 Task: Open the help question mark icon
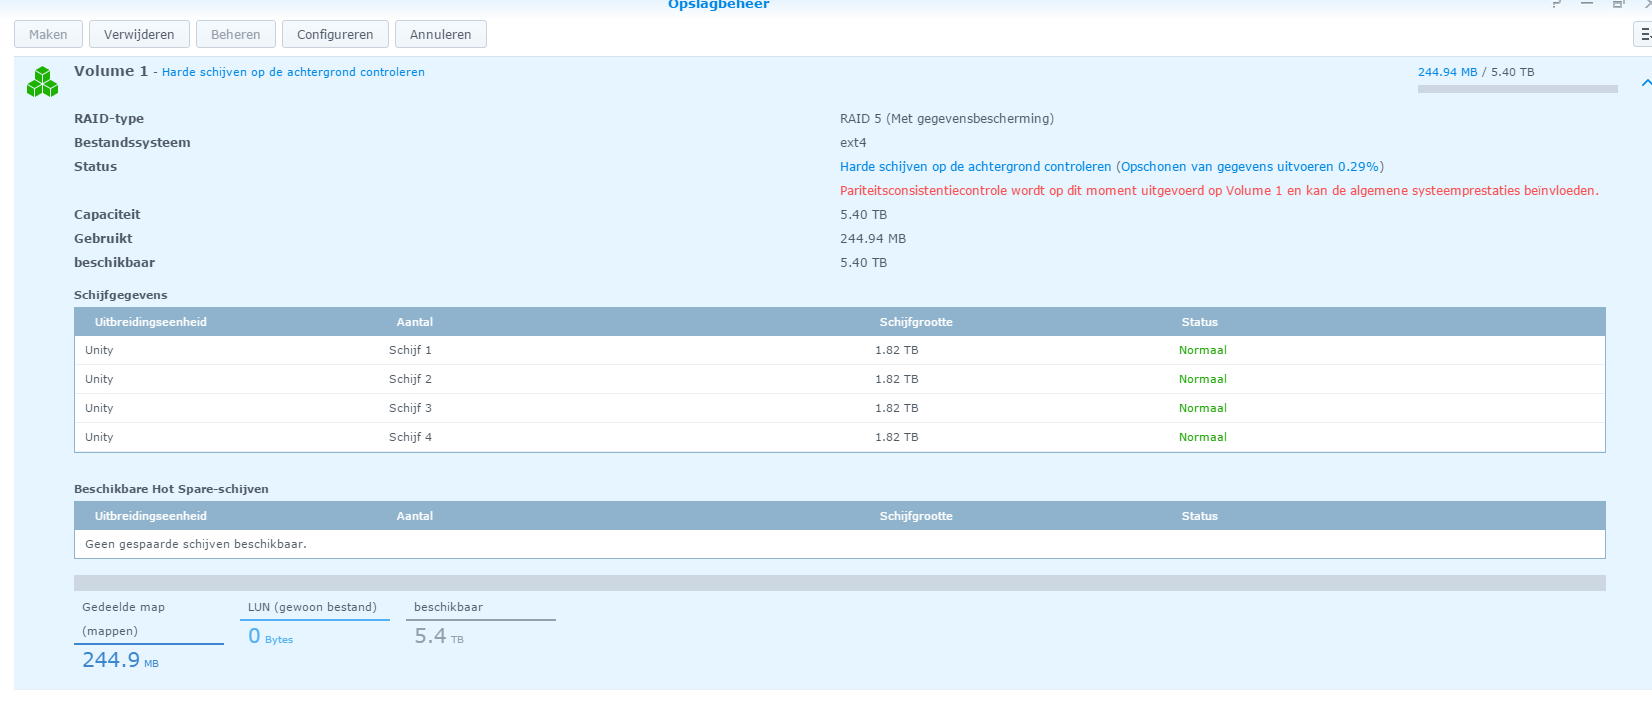click(x=1556, y=5)
